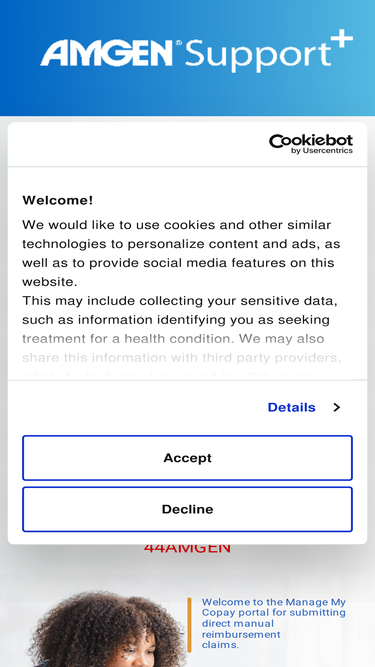
Task: Click the Manage My Copay welcome text
Action: pos(273,623)
